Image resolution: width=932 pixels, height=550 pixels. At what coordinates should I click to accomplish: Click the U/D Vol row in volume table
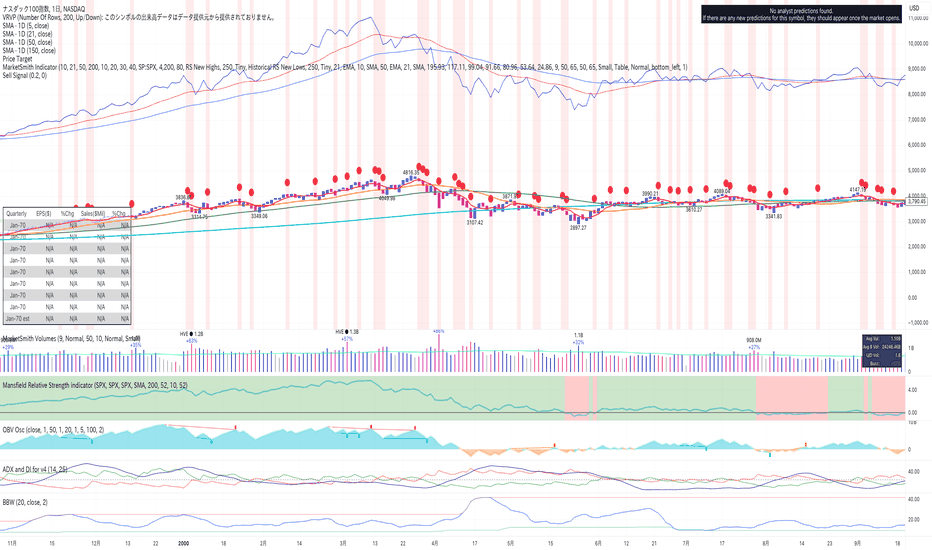click(x=882, y=355)
